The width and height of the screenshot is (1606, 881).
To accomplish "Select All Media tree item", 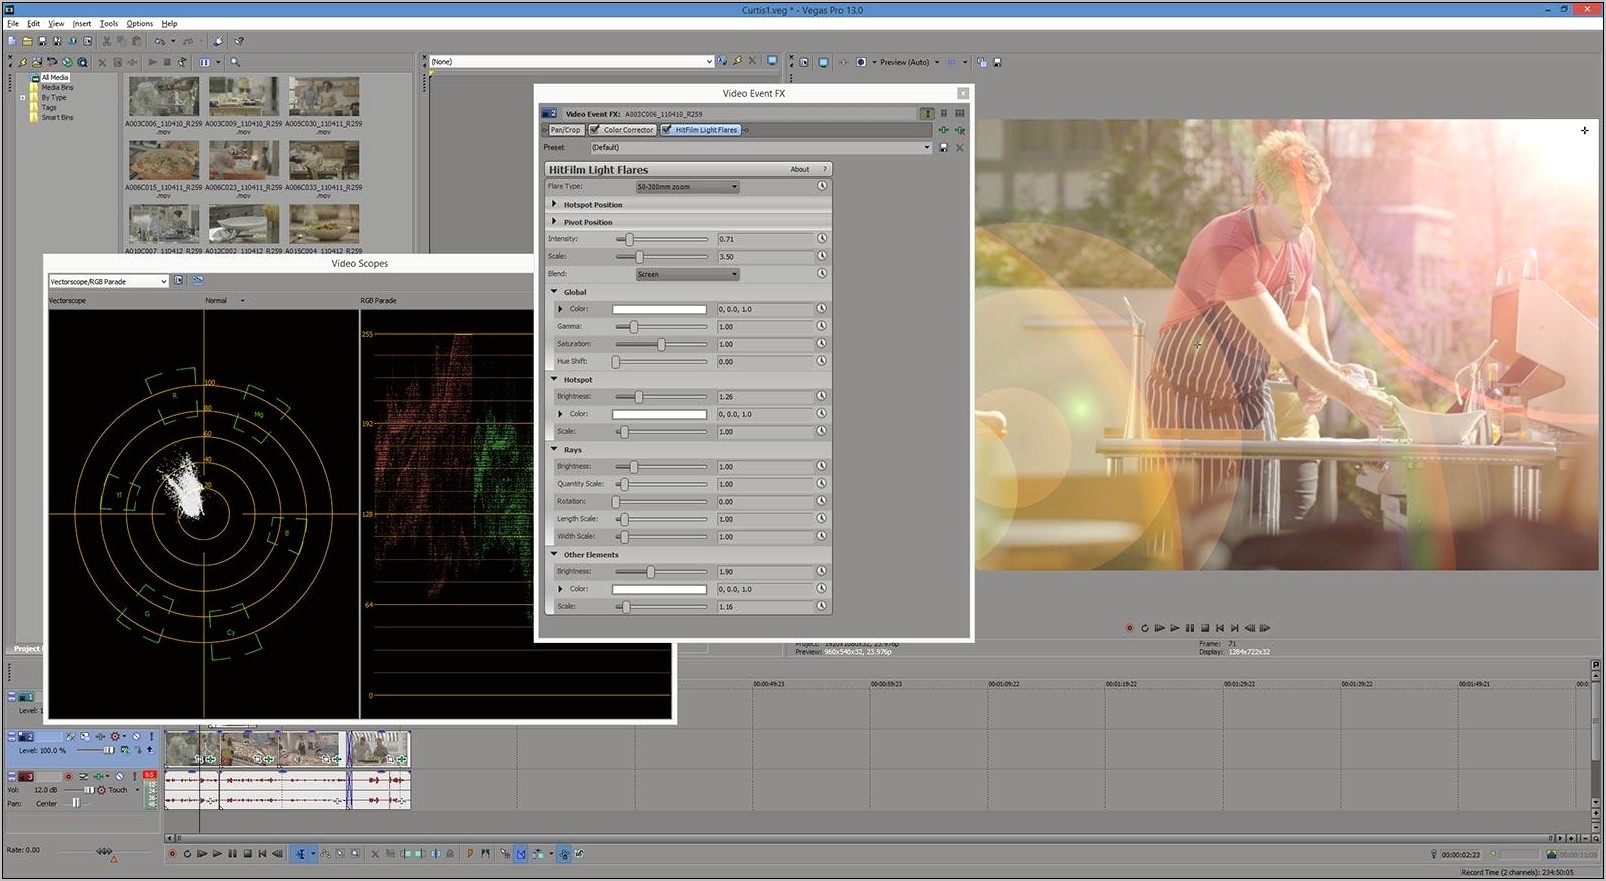I will 55,77.
